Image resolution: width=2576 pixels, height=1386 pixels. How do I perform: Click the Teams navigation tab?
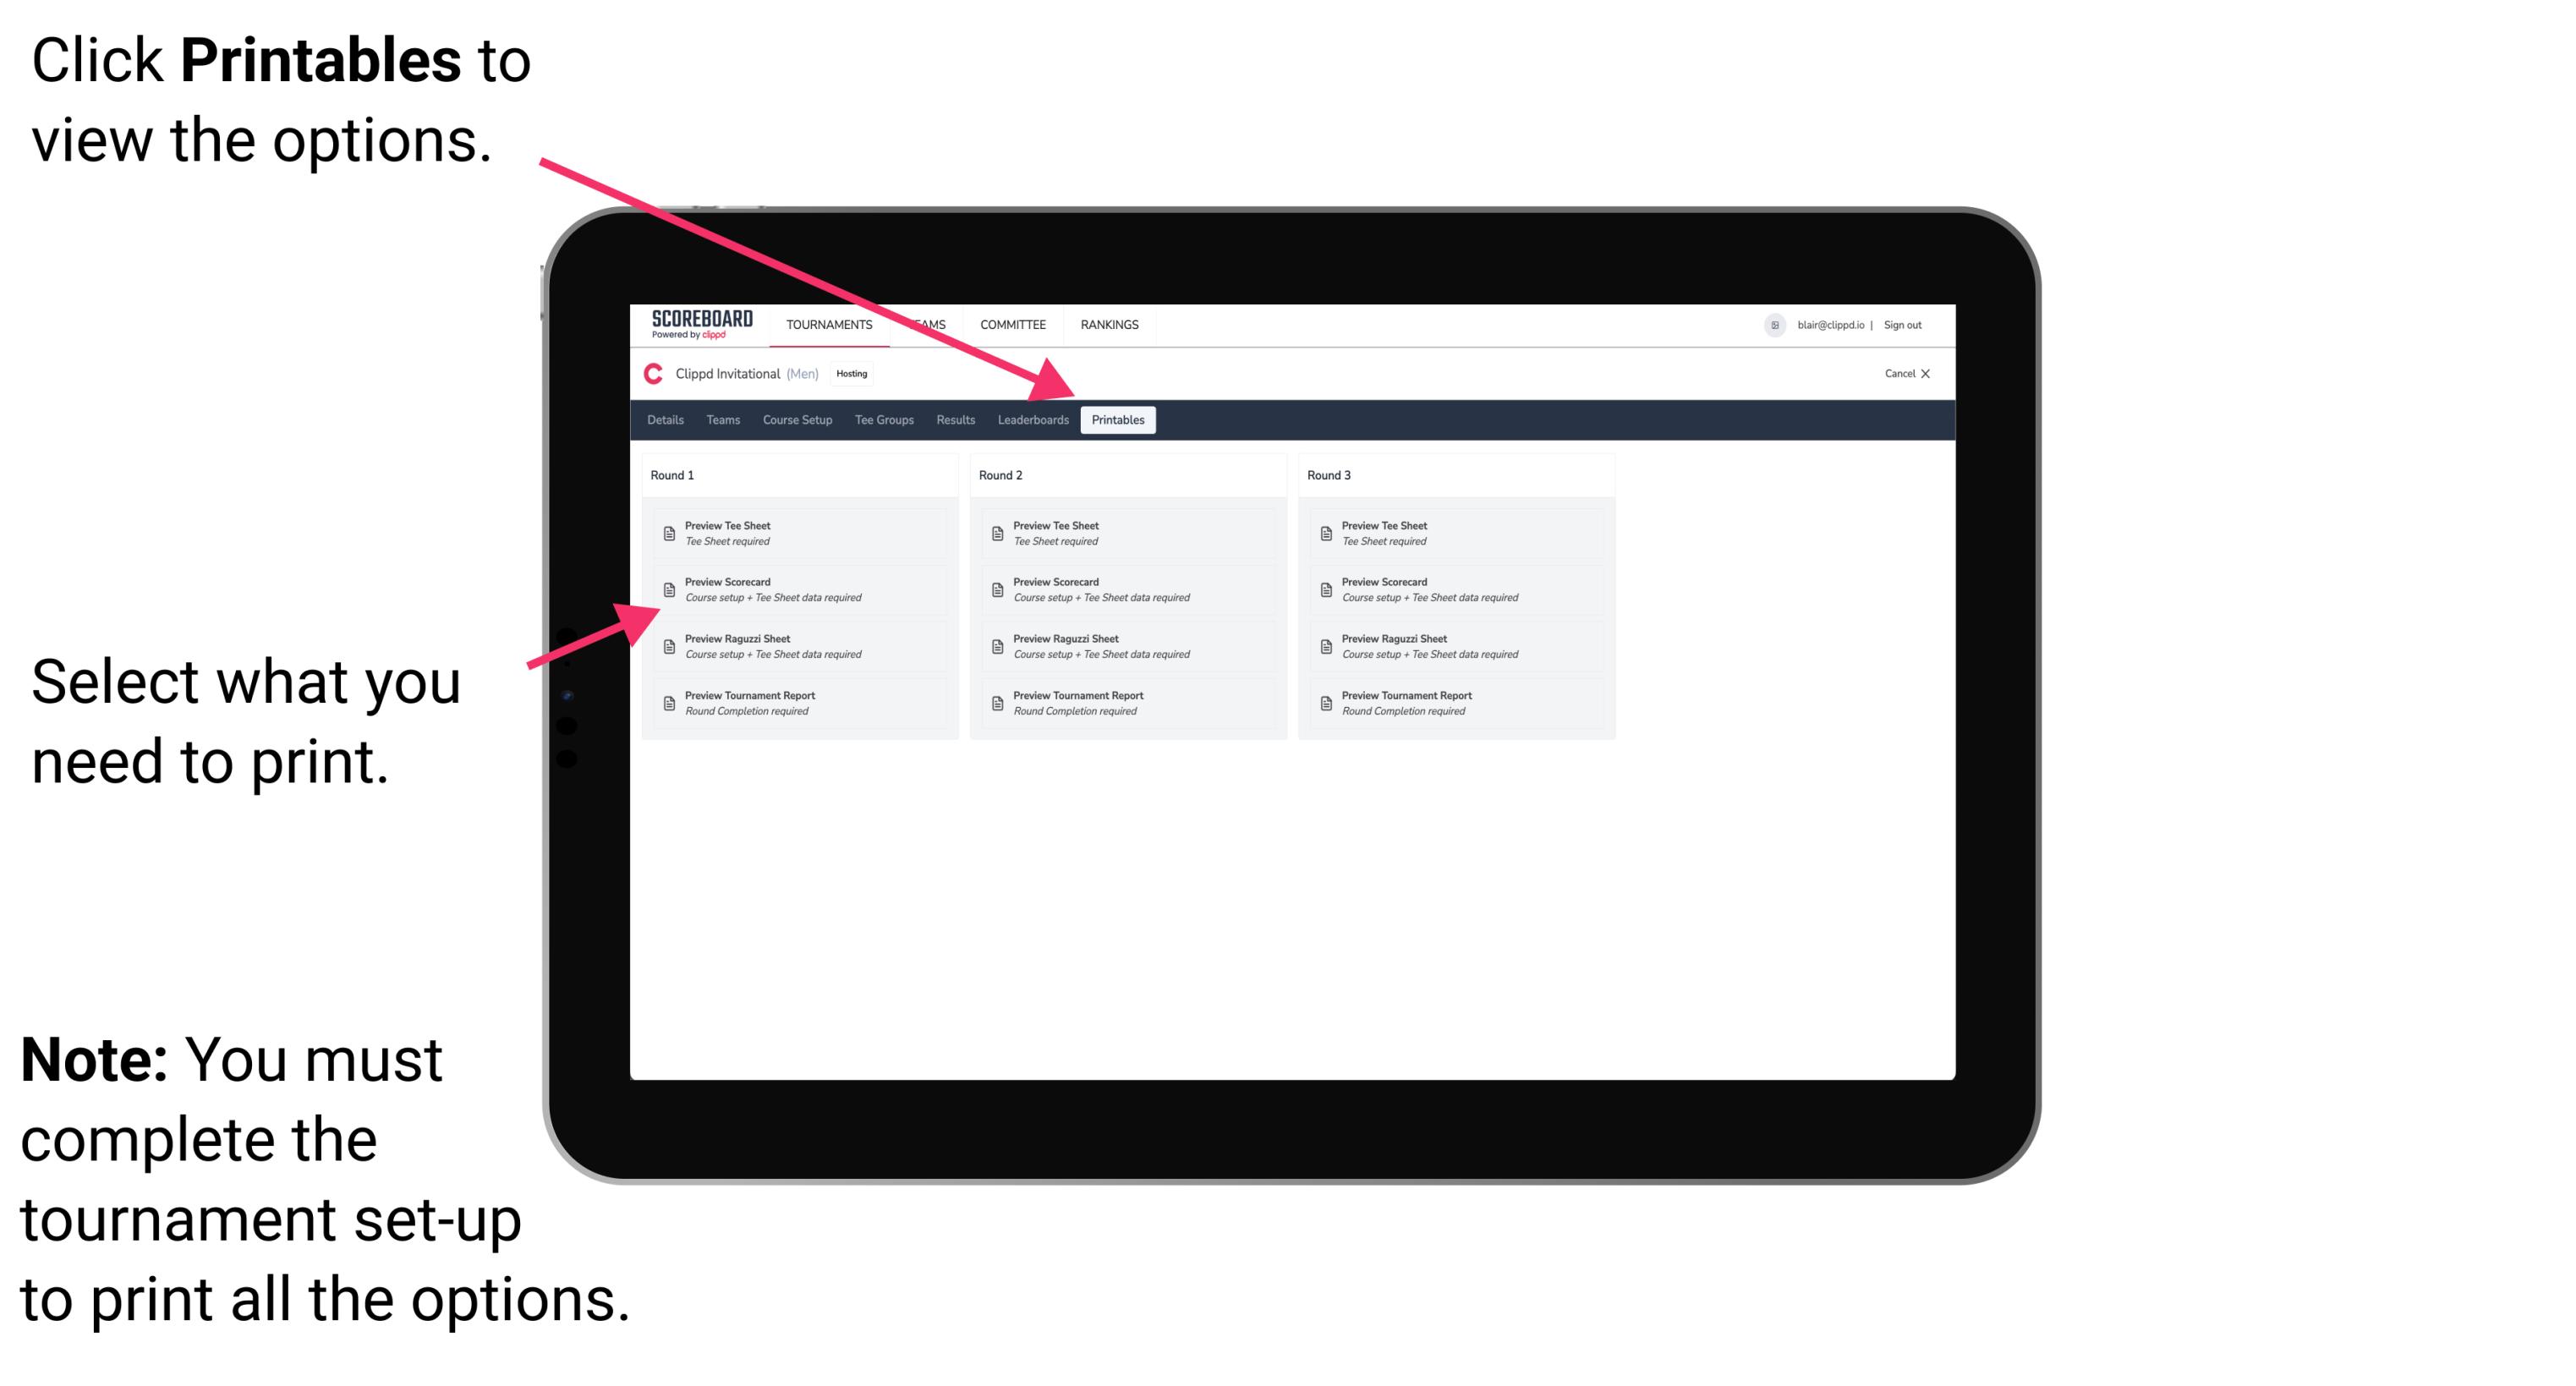pos(710,422)
